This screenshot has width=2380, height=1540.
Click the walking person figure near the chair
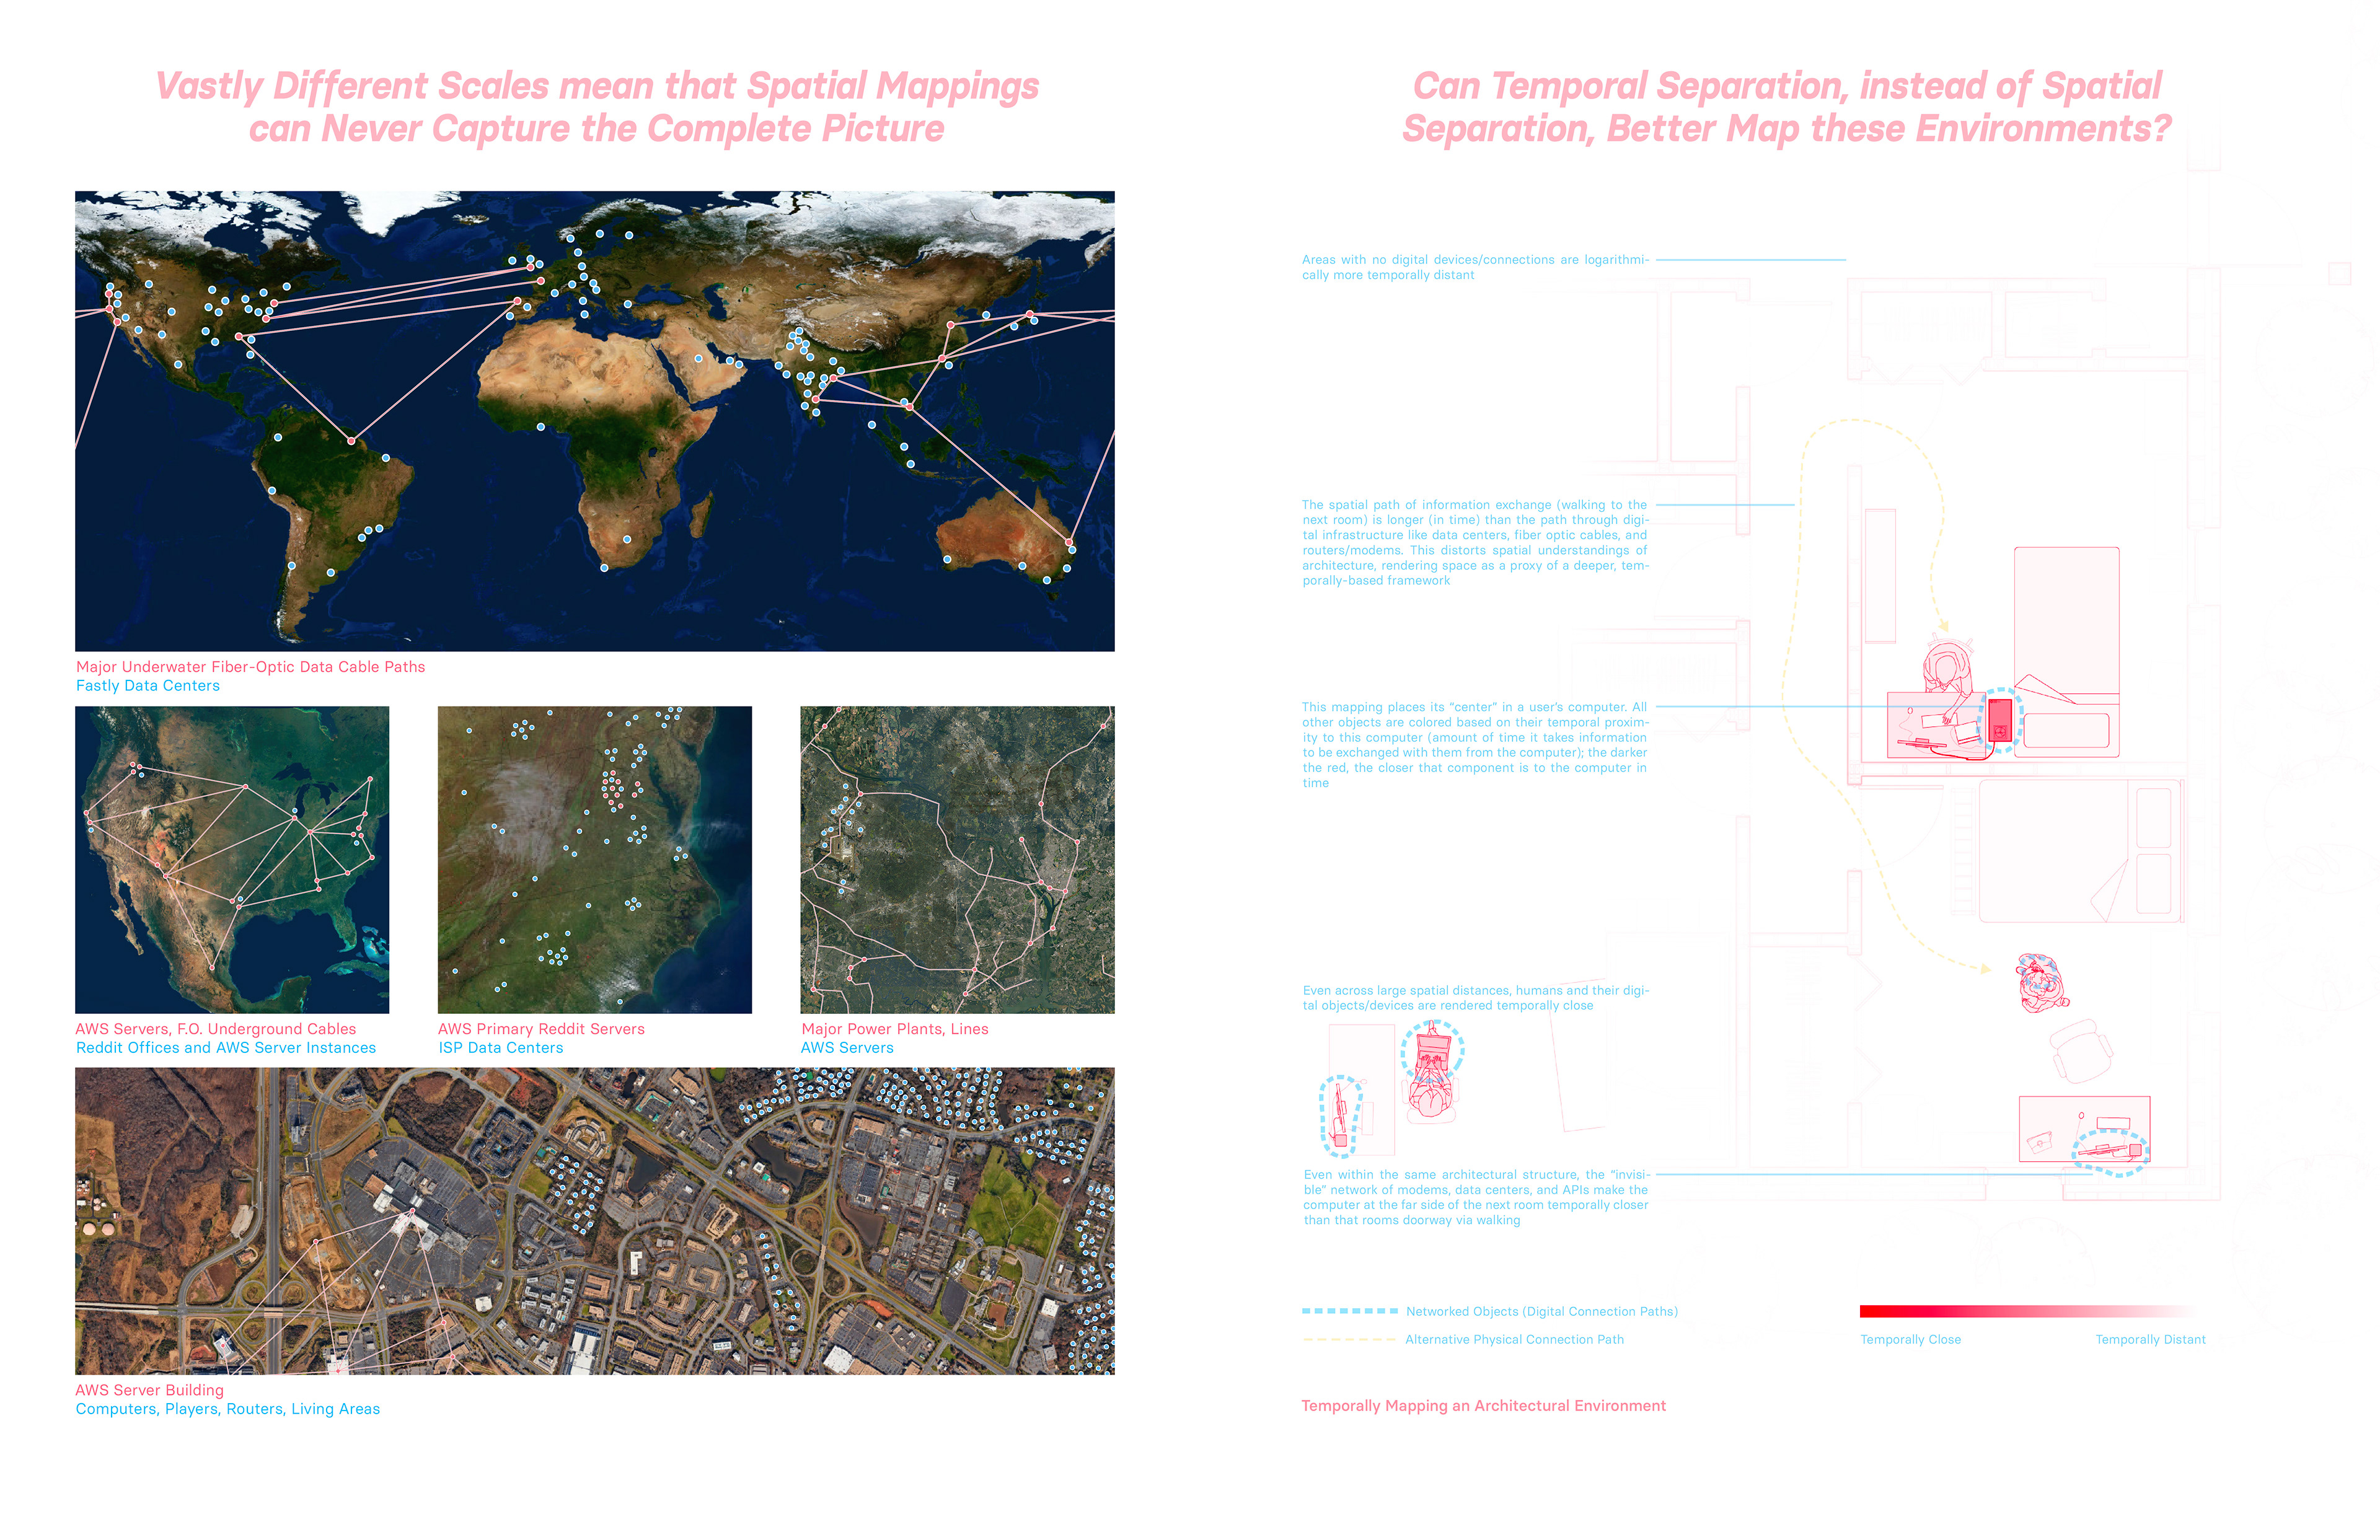[x=2040, y=983]
